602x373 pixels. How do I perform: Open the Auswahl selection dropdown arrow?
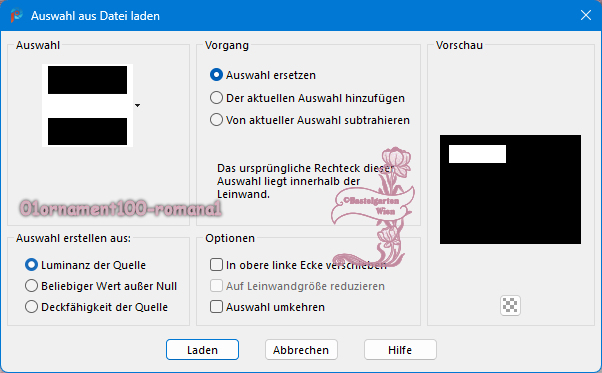(x=137, y=105)
